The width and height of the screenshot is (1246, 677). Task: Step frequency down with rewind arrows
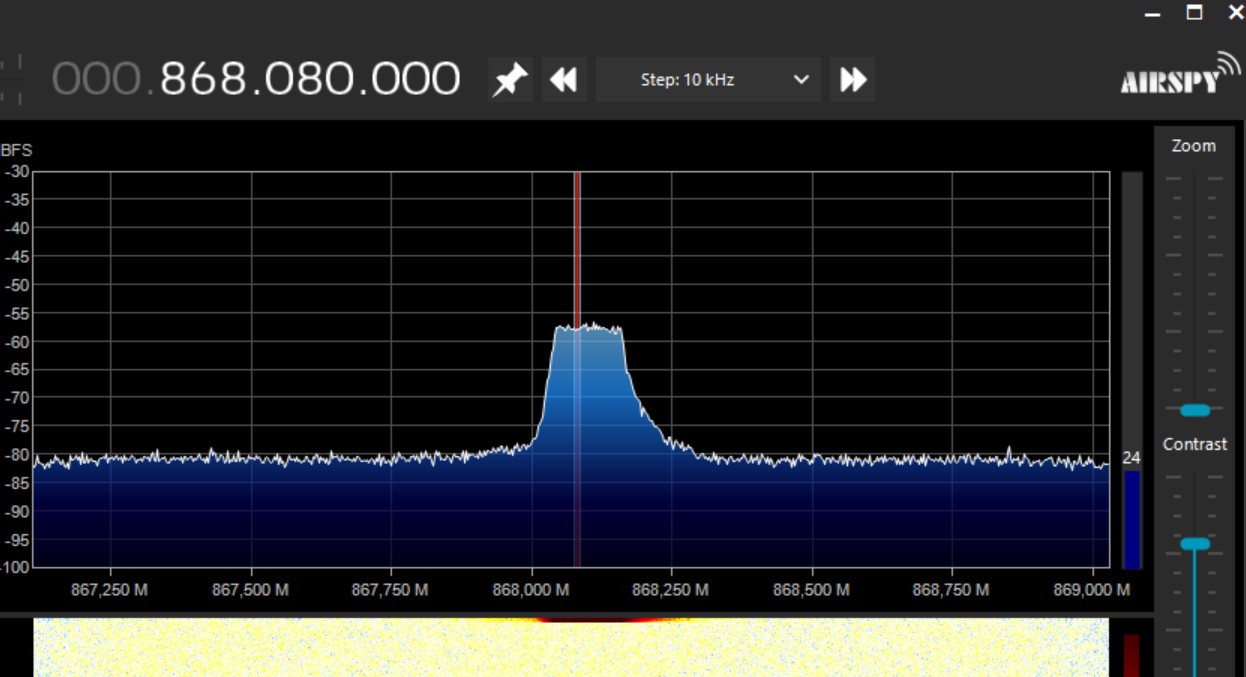(564, 79)
